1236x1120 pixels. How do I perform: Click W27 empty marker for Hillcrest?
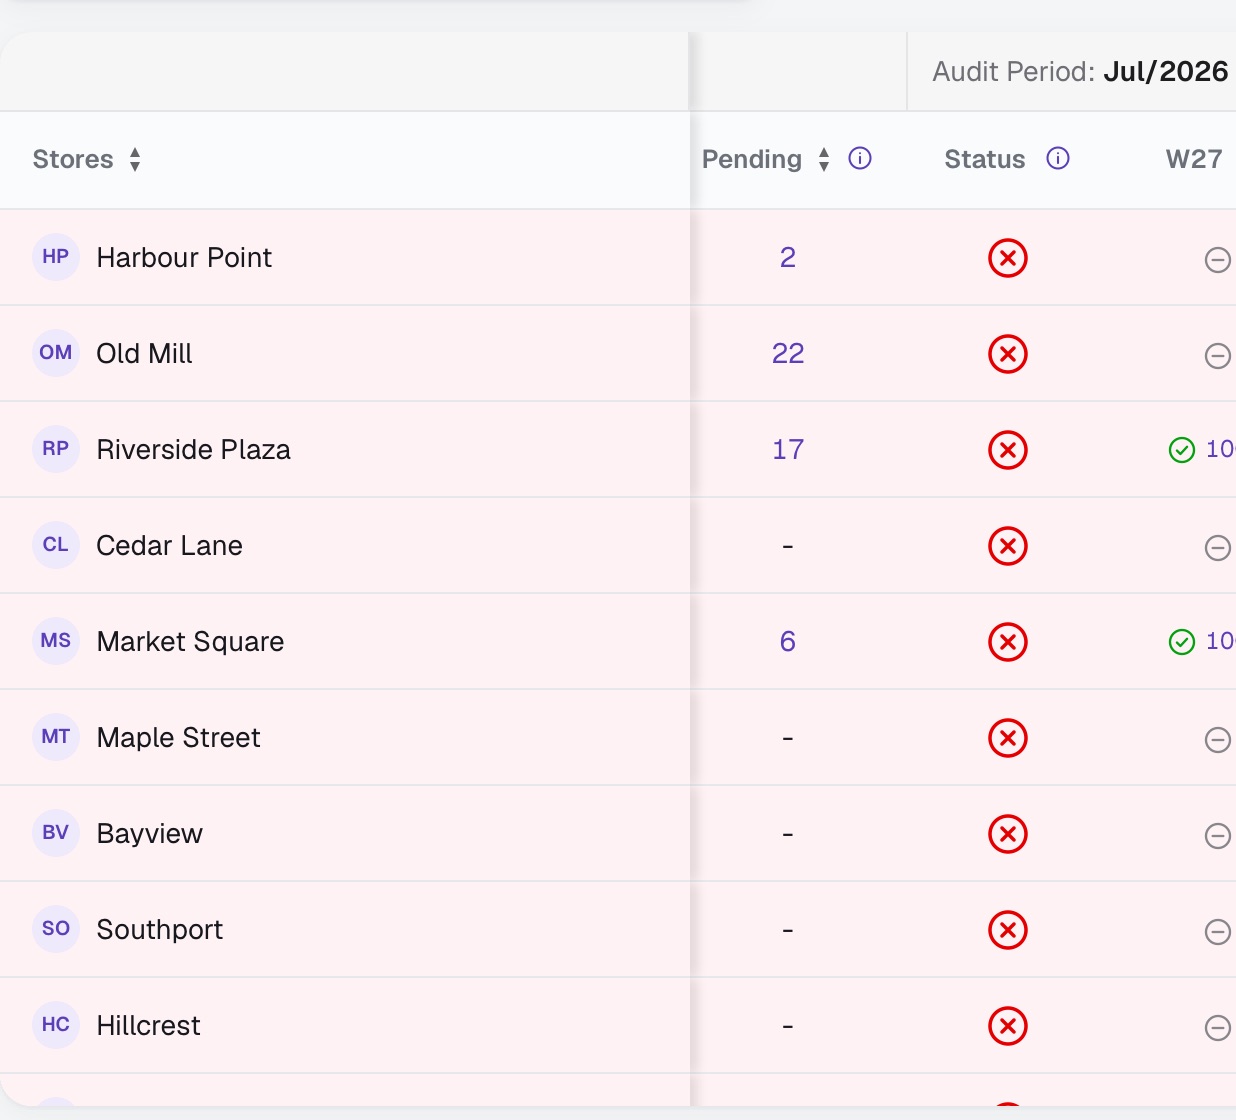pyautogui.click(x=1217, y=1028)
